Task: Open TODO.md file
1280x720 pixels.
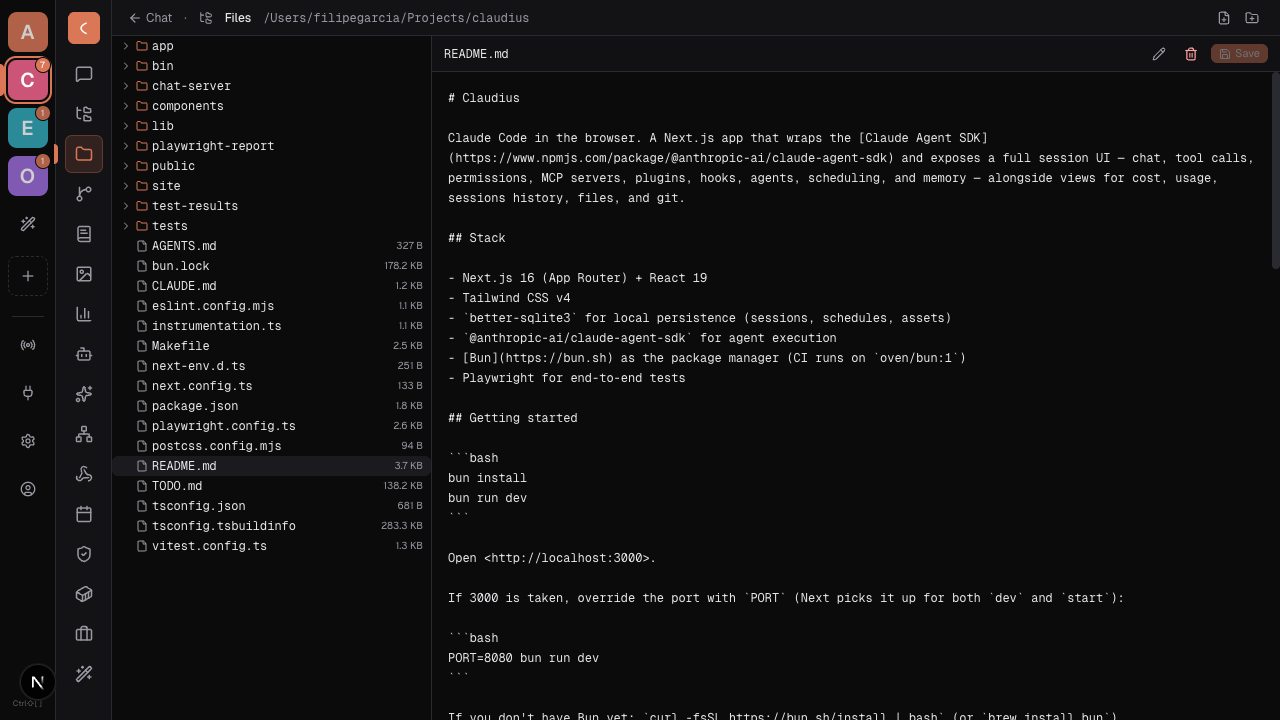Action: click(272, 486)
